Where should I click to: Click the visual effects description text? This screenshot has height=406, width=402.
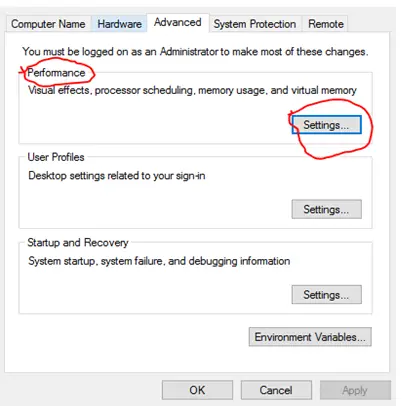(192, 90)
